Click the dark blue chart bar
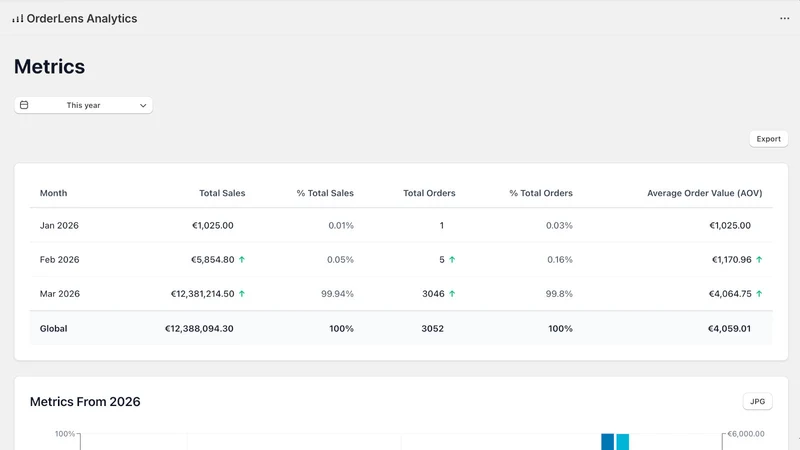This screenshot has height=450, width=800. coord(607,442)
